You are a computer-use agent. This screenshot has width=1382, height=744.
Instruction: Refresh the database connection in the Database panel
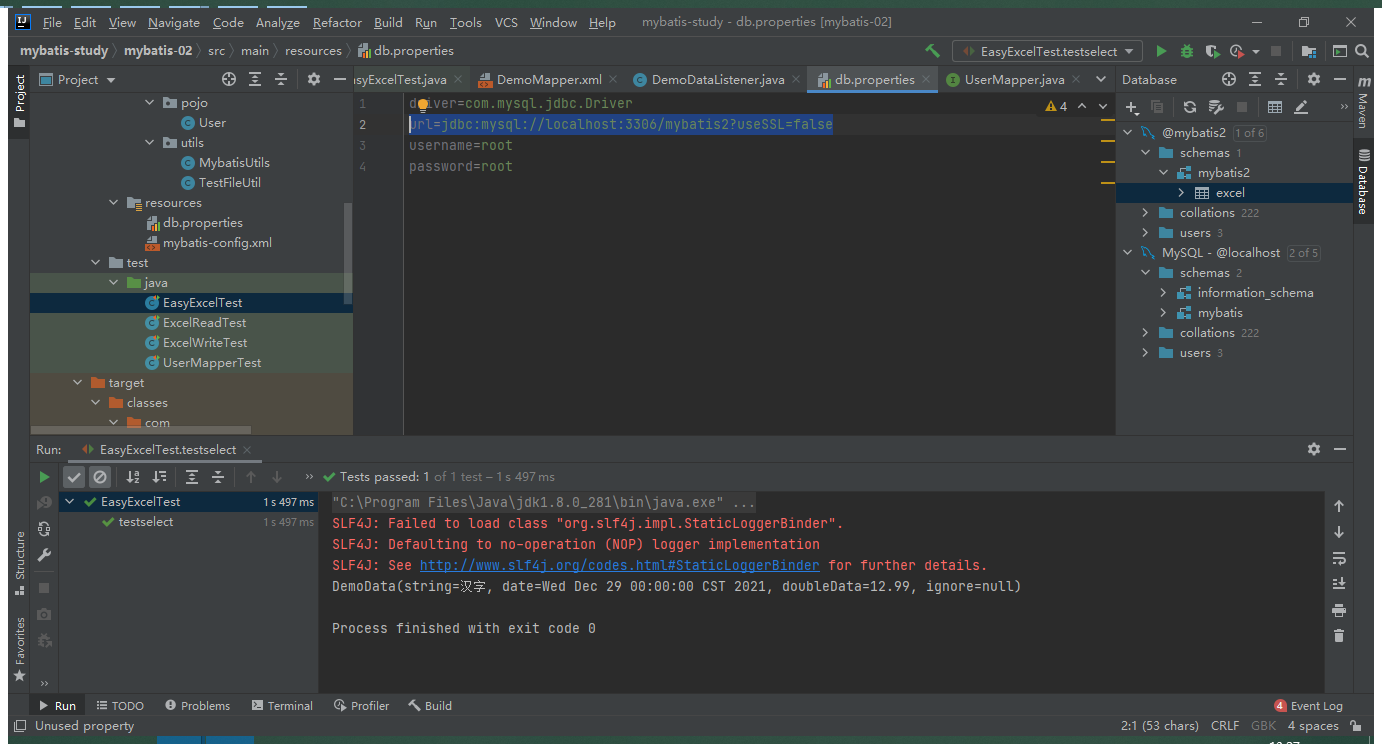[x=1190, y=107]
